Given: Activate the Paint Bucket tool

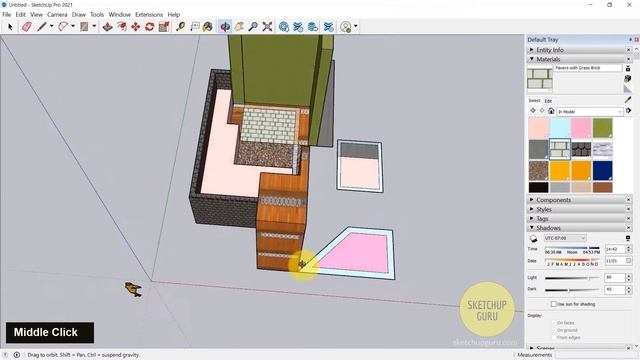Looking at the screenshot, I should click(208, 27).
